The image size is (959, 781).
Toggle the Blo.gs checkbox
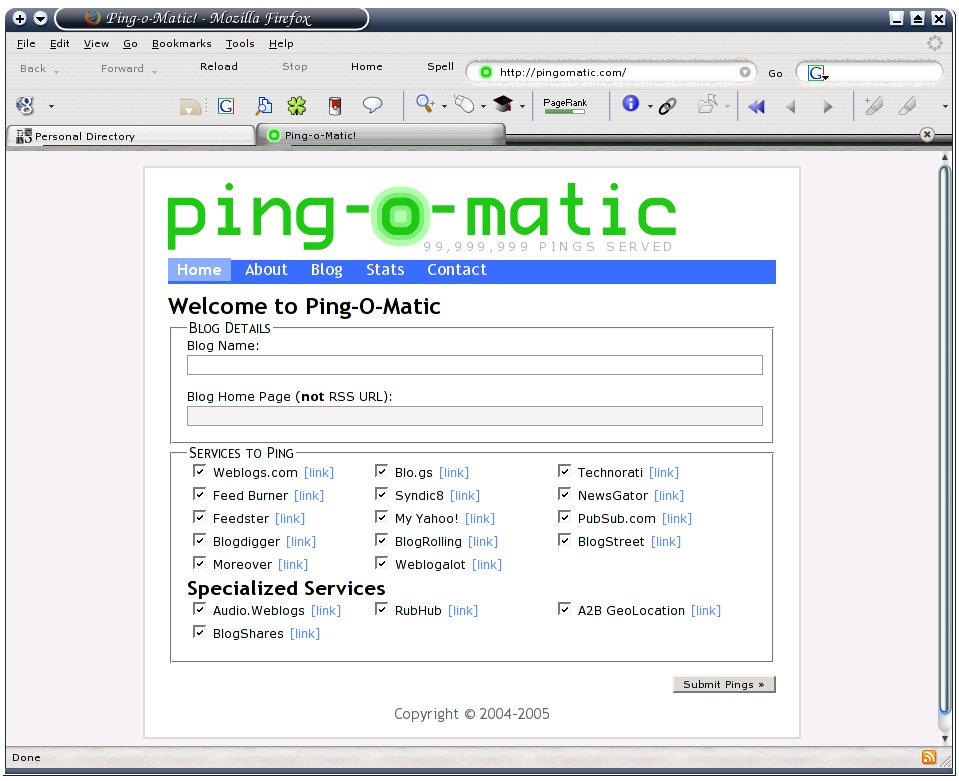point(381,470)
